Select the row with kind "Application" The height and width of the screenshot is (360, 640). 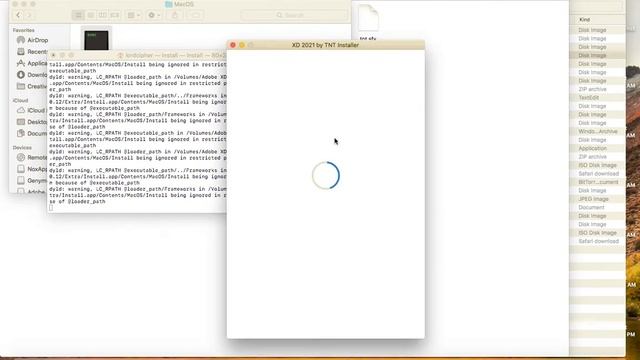tap(597, 148)
